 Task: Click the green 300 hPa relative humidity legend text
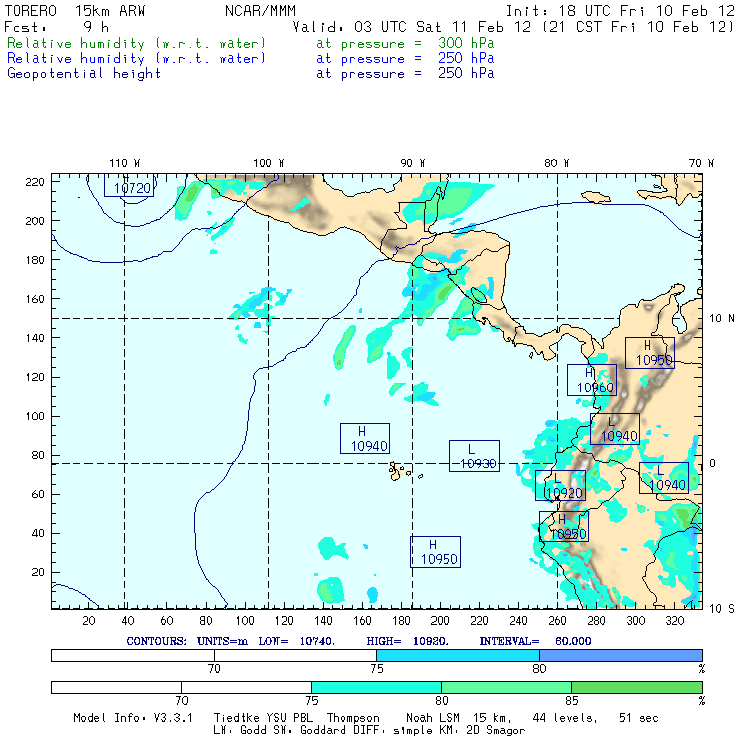click(x=137, y=44)
